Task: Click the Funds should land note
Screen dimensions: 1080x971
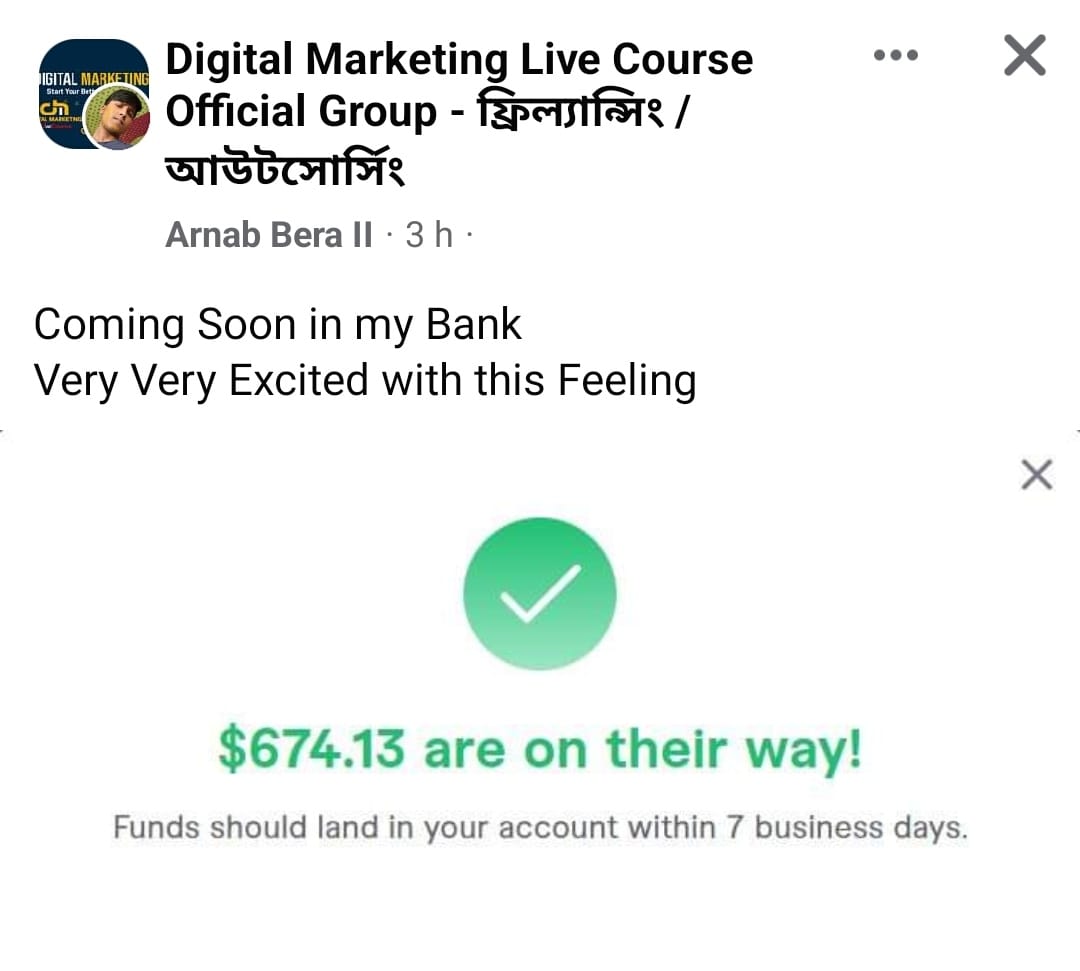Action: pos(540,827)
